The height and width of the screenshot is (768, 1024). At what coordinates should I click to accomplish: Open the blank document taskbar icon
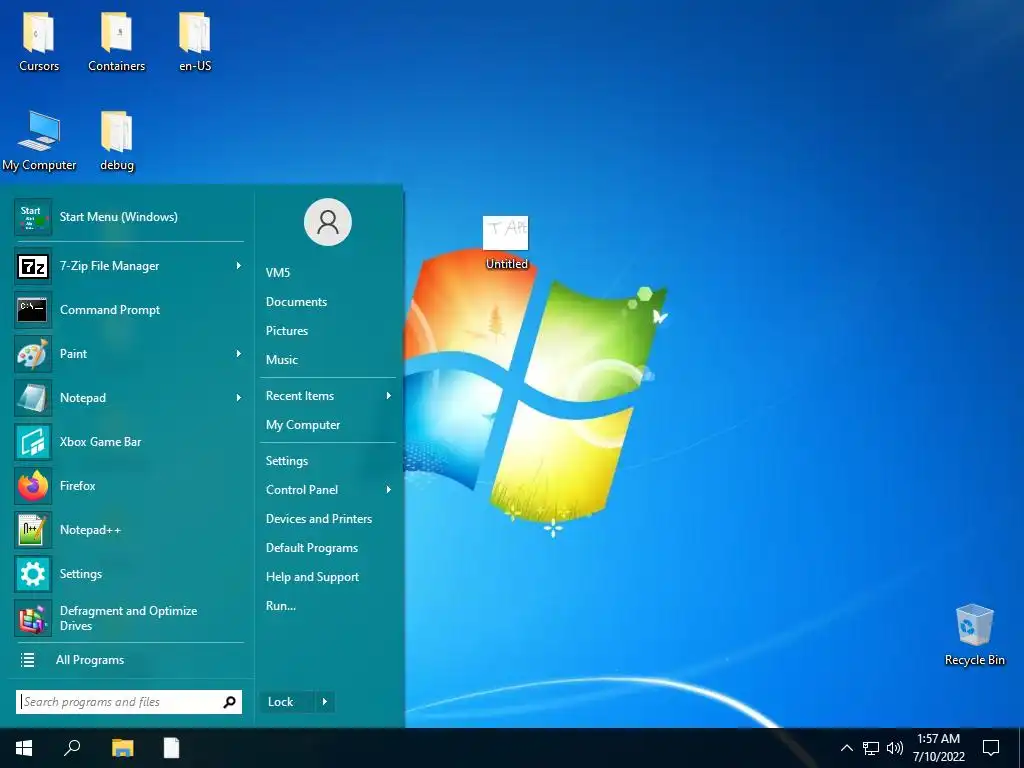(x=171, y=748)
